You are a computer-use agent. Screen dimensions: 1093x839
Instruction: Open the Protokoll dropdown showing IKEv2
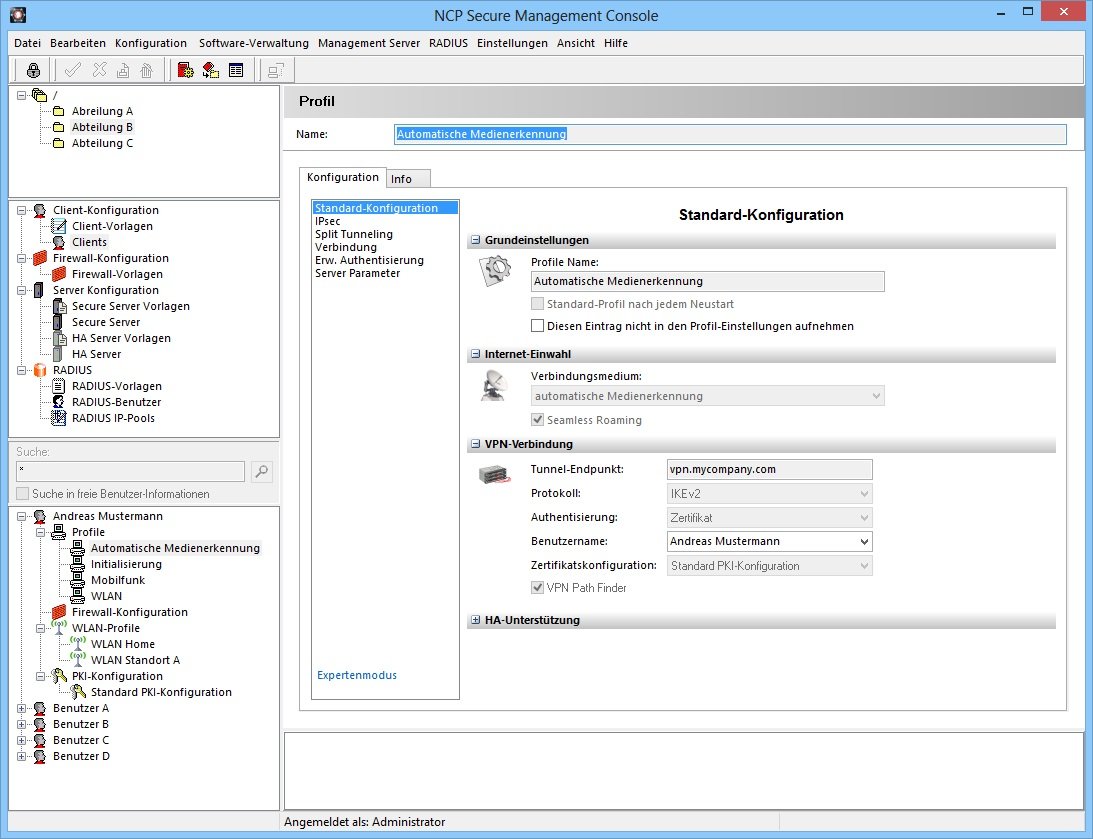(770, 493)
